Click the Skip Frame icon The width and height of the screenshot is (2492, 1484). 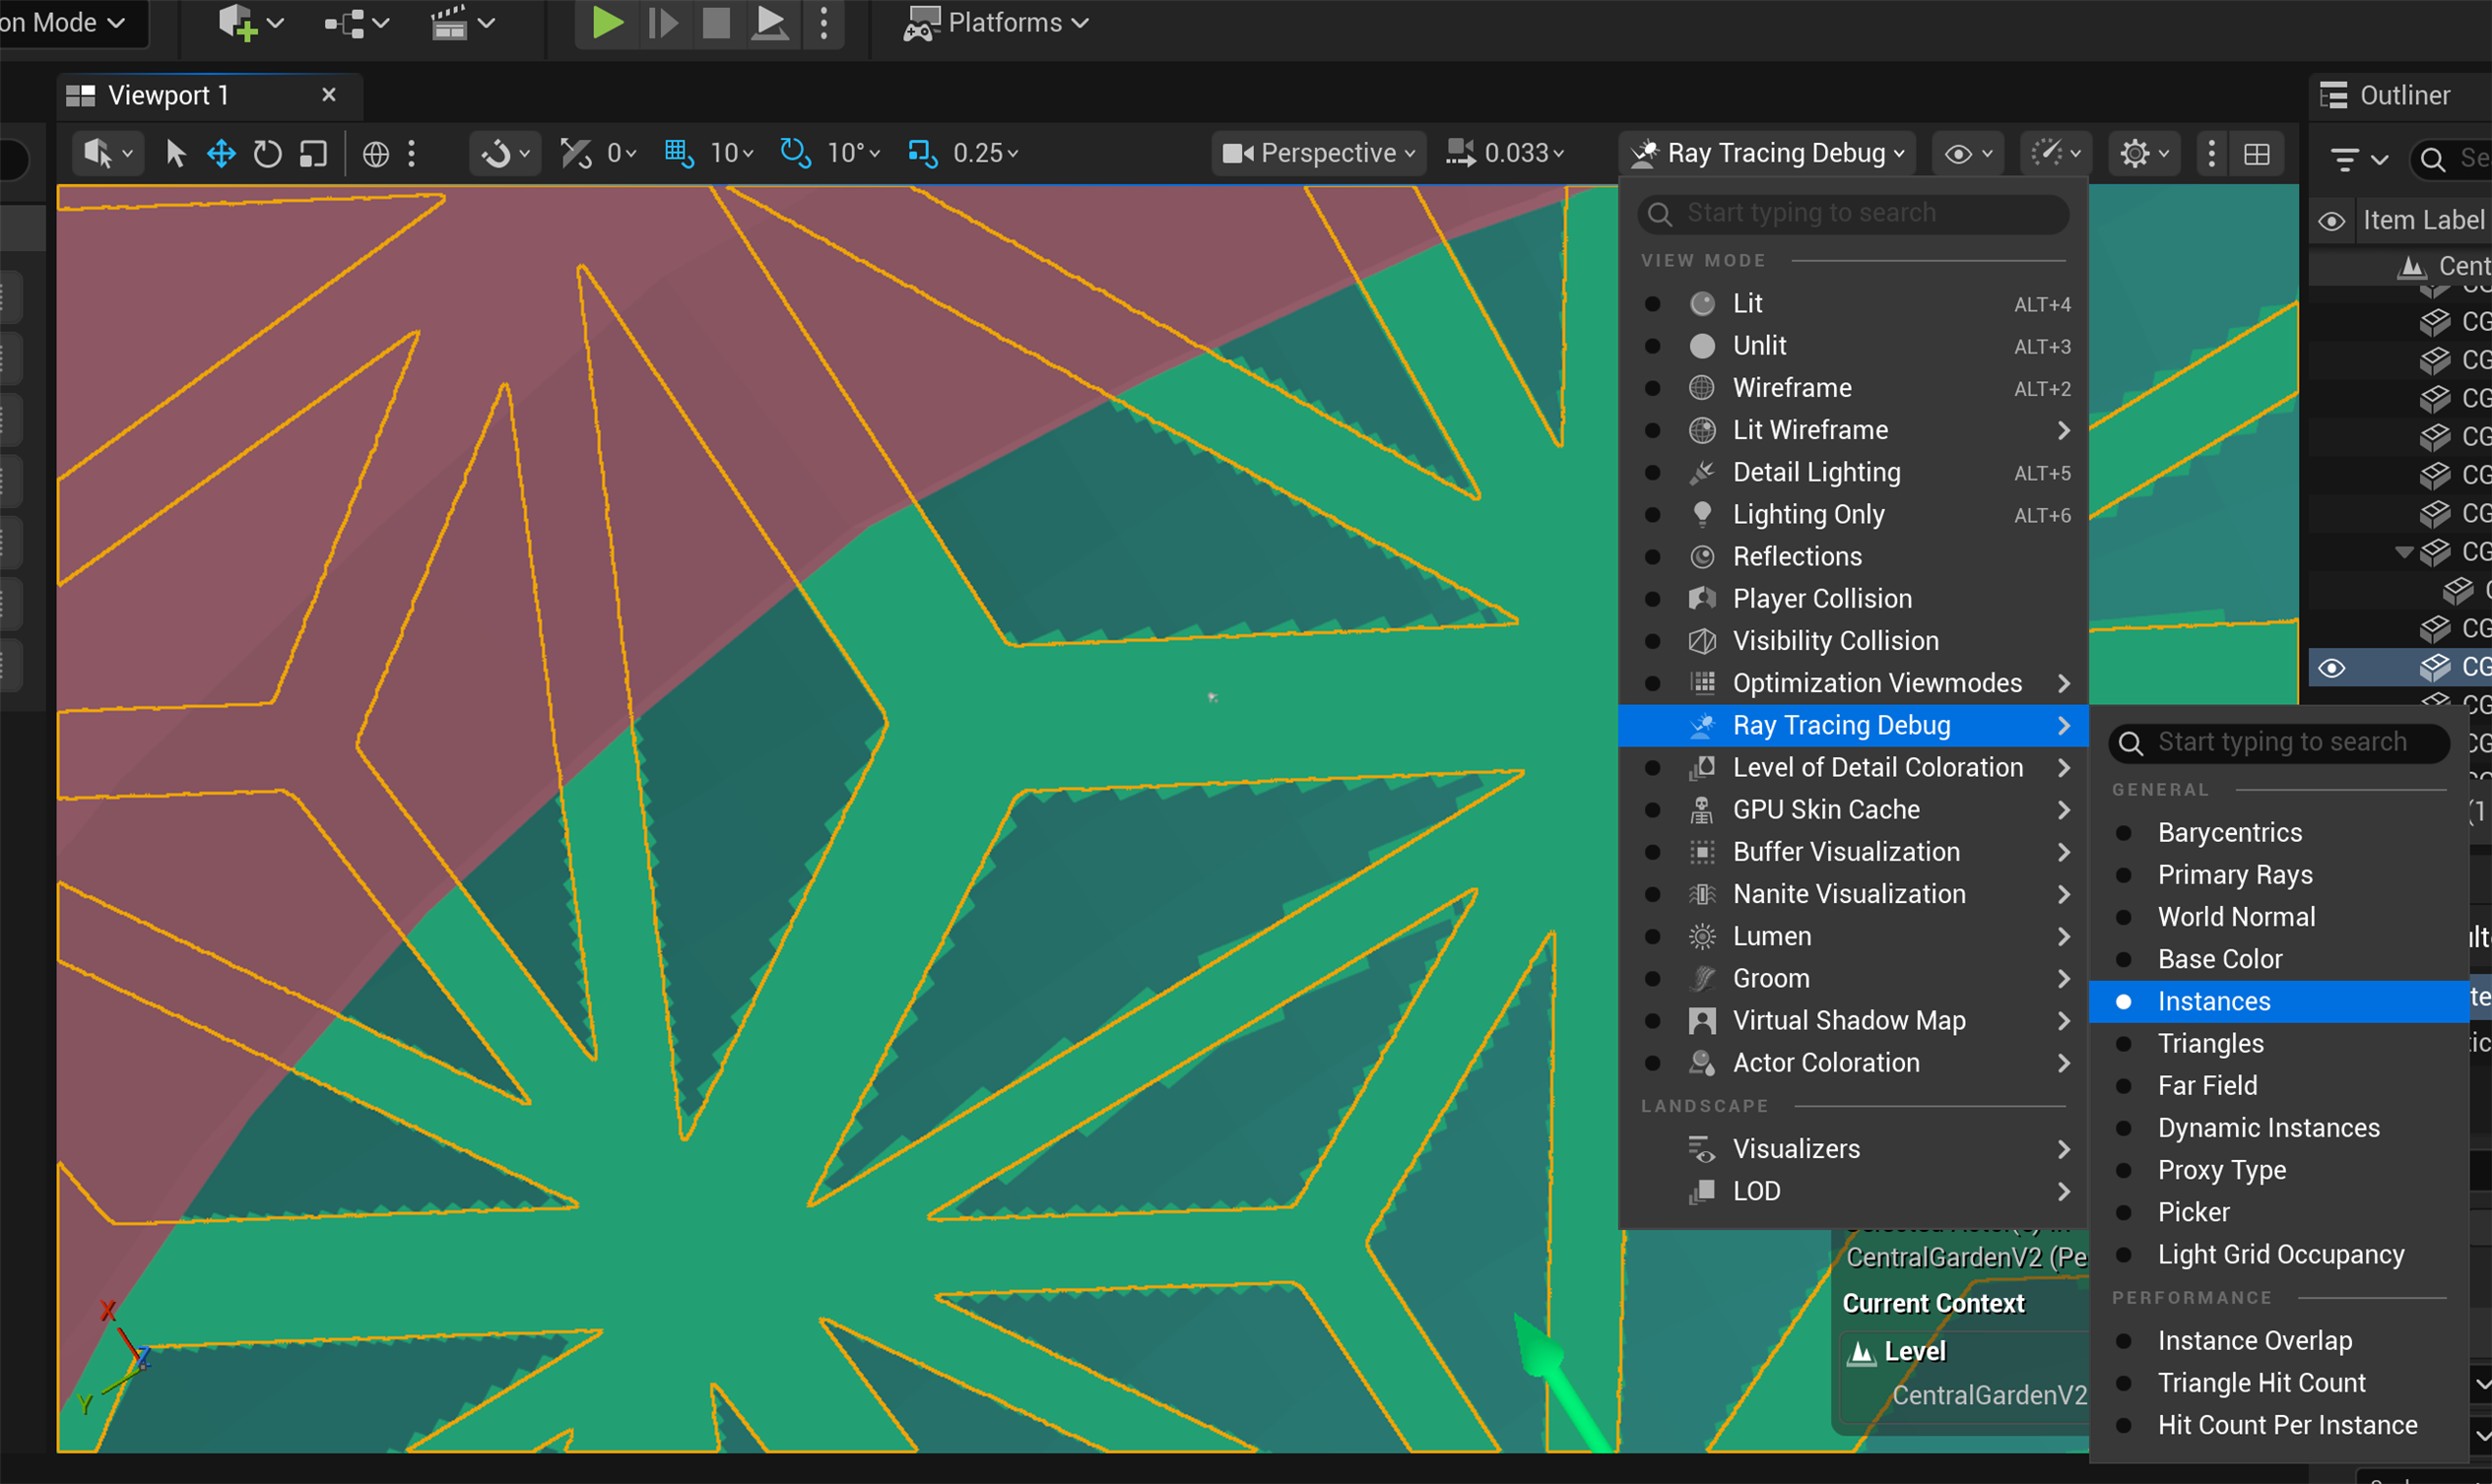click(662, 22)
